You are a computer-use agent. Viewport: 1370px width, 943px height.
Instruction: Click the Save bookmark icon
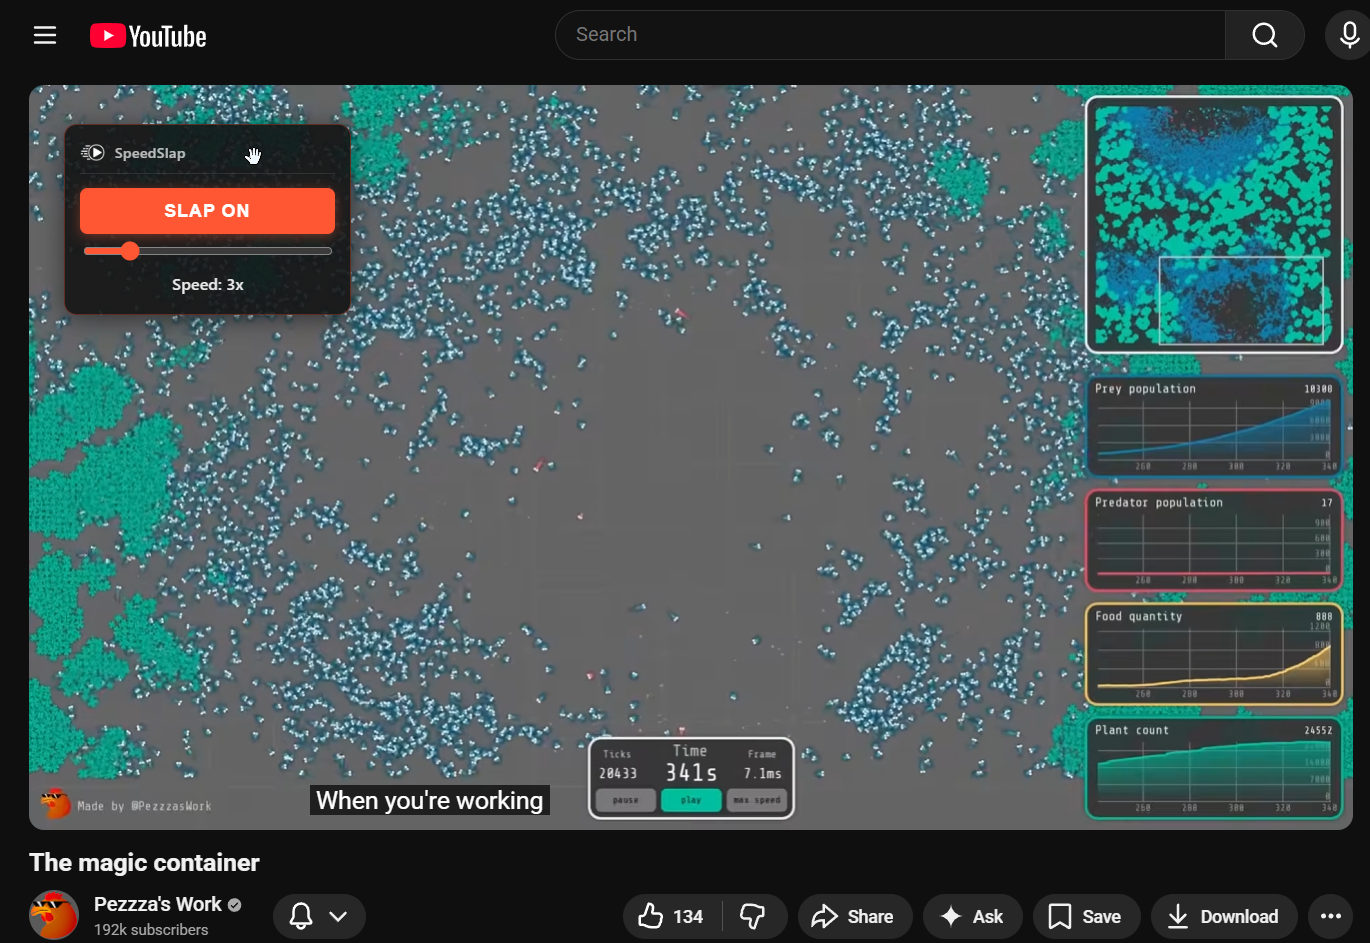pyautogui.click(x=1060, y=915)
